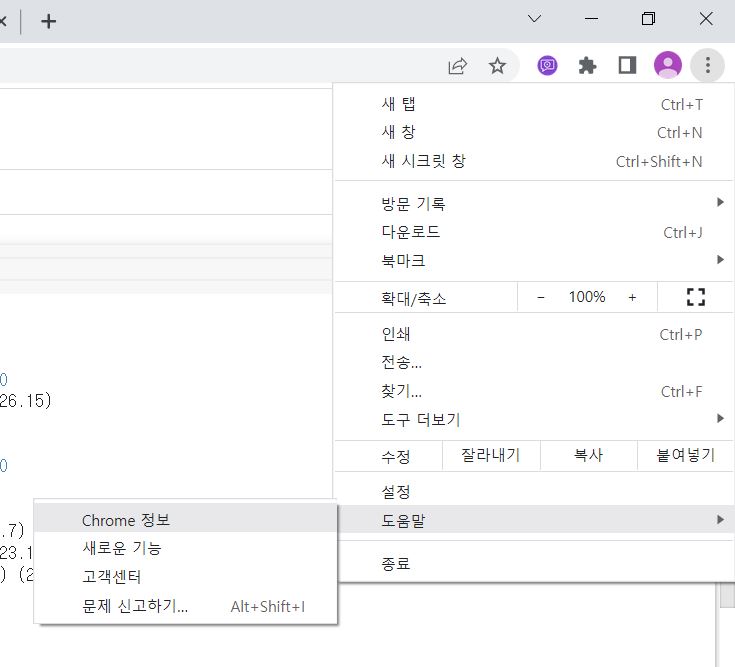735x667 pixels.
Task: Zoom in with the plus button
Action: tap(632, 297)
